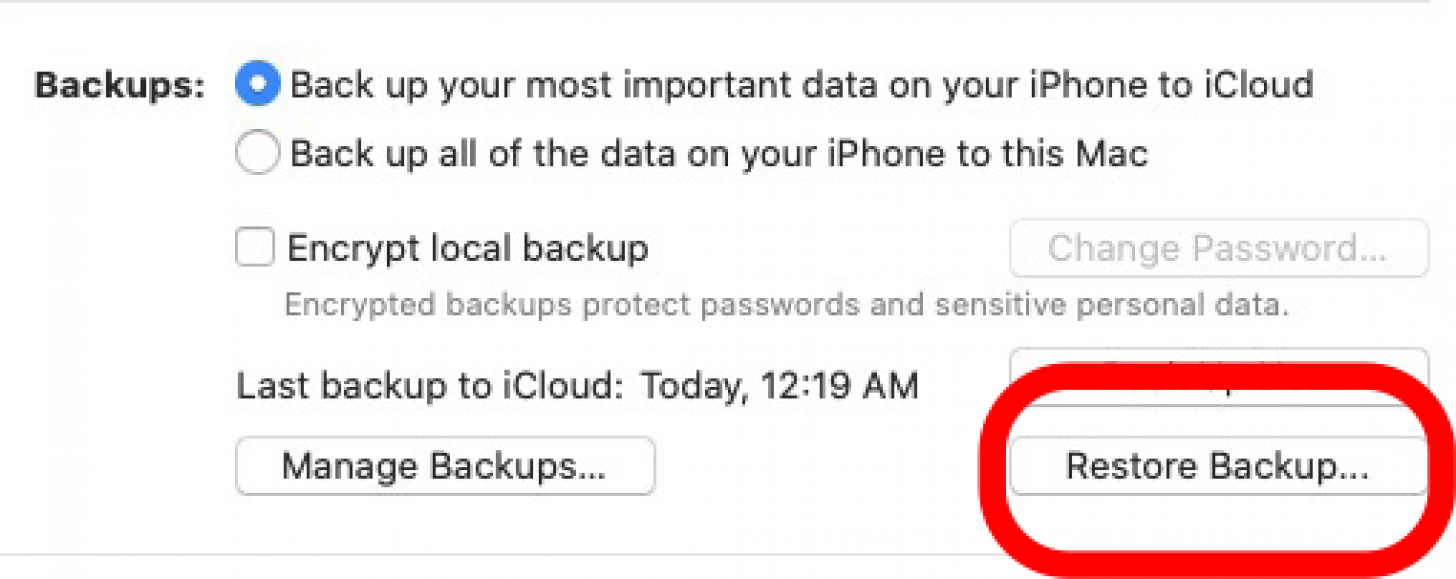Screen dimensions: 1456x579
Task: Enable the Encrypt local backup checkbox
Action: coord(255,247)
